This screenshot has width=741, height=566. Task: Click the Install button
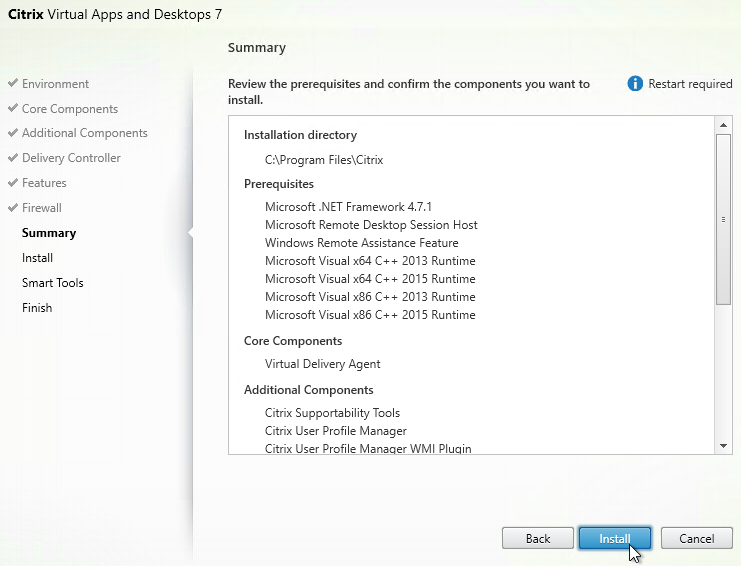(x=614, y=538)
